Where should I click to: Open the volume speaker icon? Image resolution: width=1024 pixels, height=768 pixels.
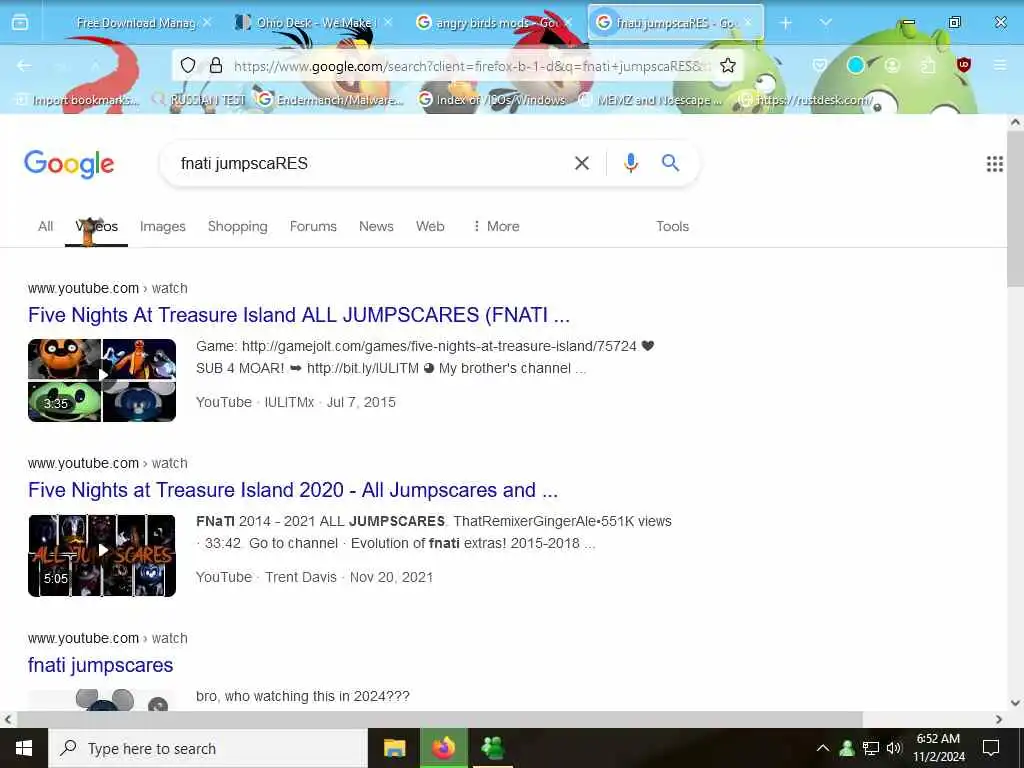(894, 748)
